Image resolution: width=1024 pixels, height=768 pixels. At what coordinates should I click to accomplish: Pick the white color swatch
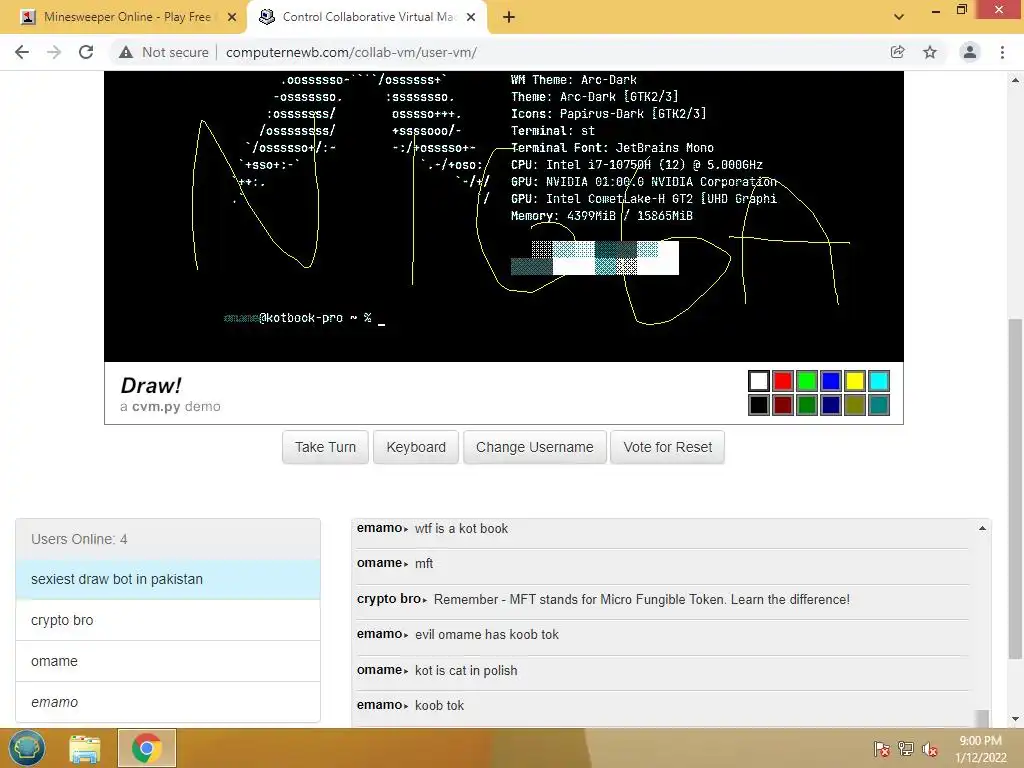click(759, 381)
